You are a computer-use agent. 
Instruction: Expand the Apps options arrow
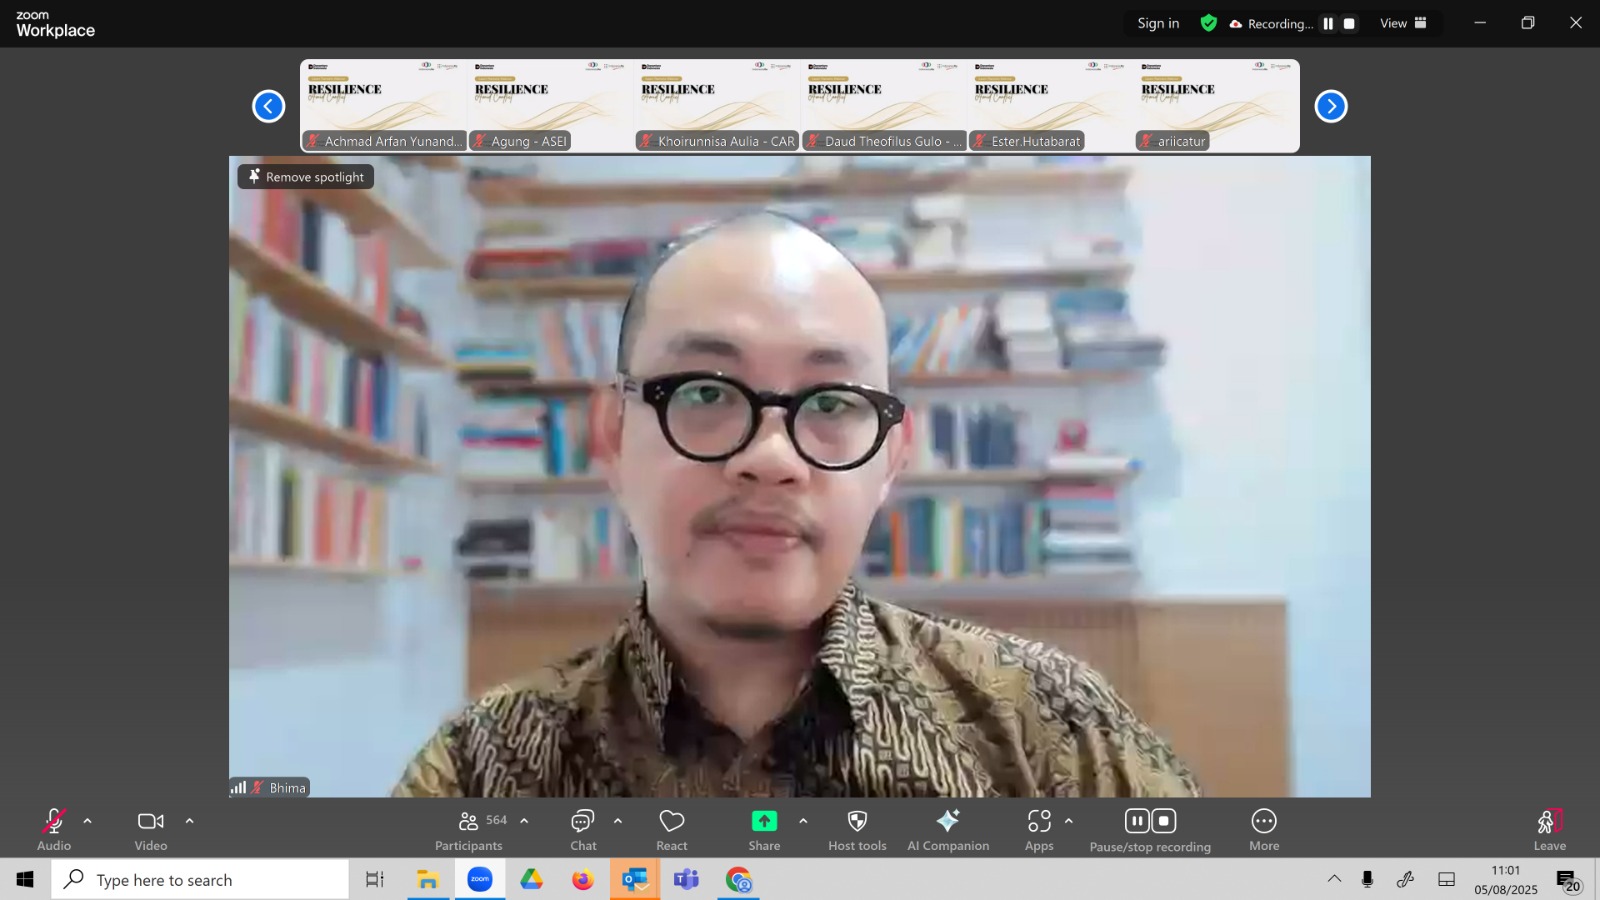(1069, 821)
